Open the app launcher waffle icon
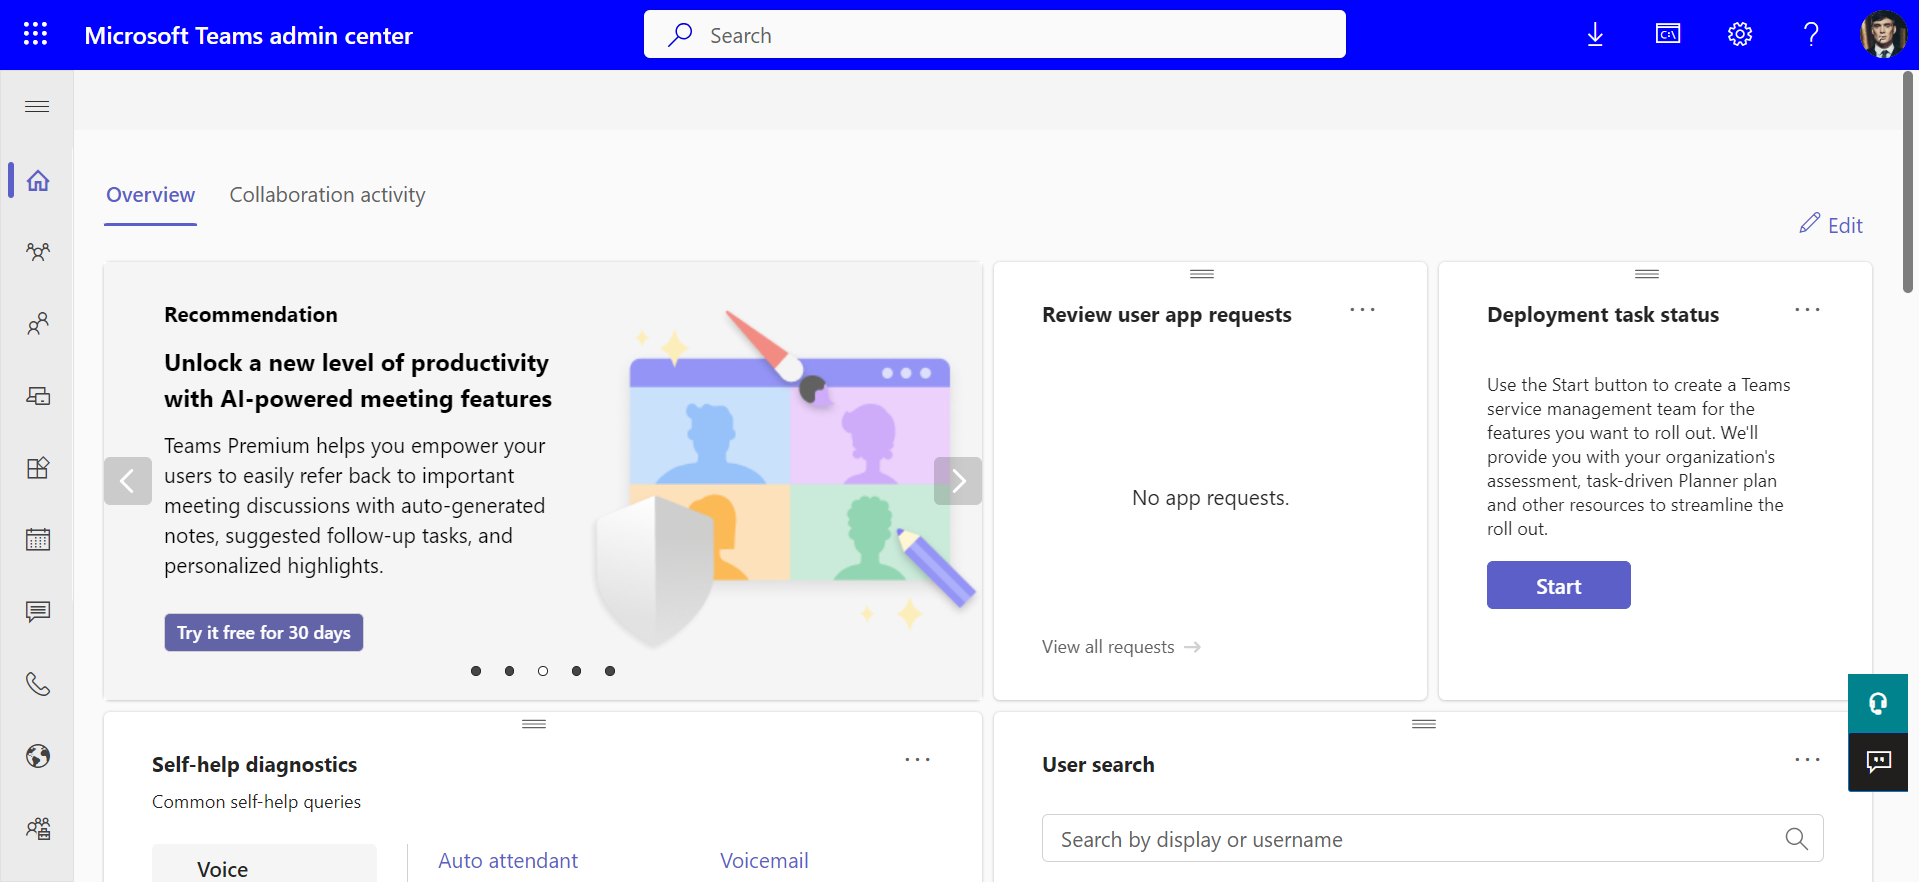This screenshot has height=882, width=1919. (35, 34)
